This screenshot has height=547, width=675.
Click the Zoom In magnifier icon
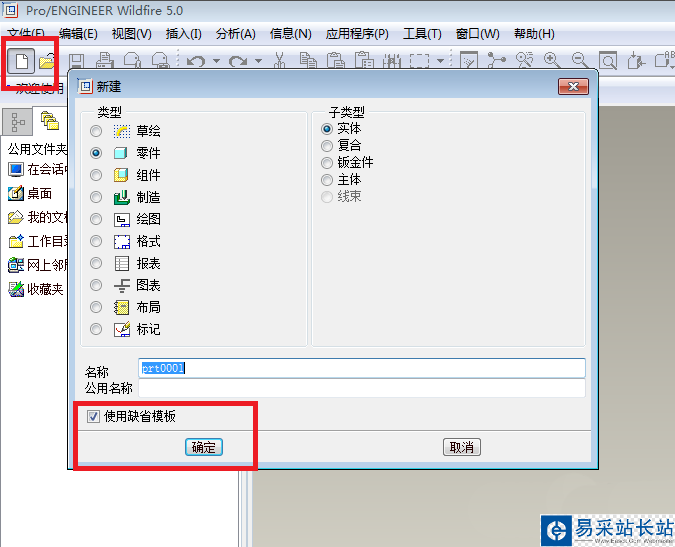(x=552, y=61)
